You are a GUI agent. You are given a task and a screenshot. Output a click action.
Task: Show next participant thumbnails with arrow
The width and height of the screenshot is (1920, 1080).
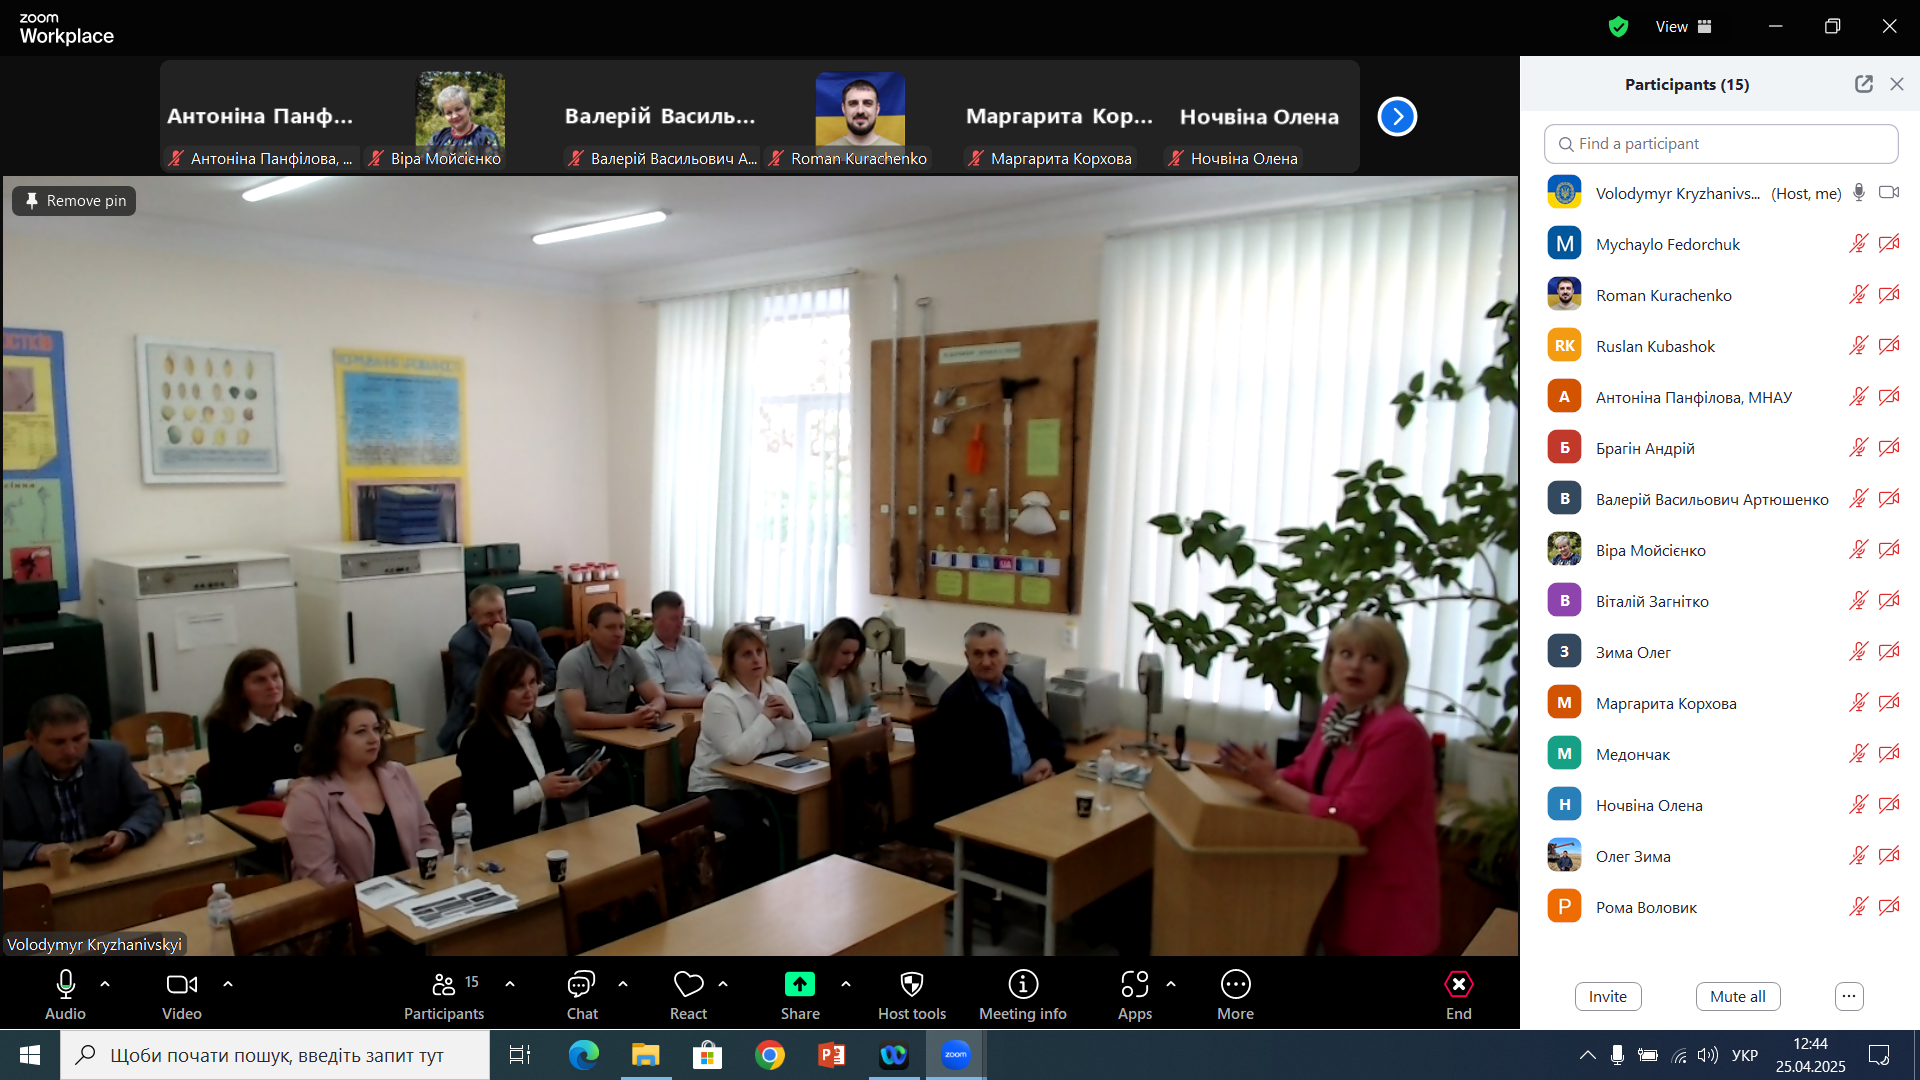tap(1397, 117)
